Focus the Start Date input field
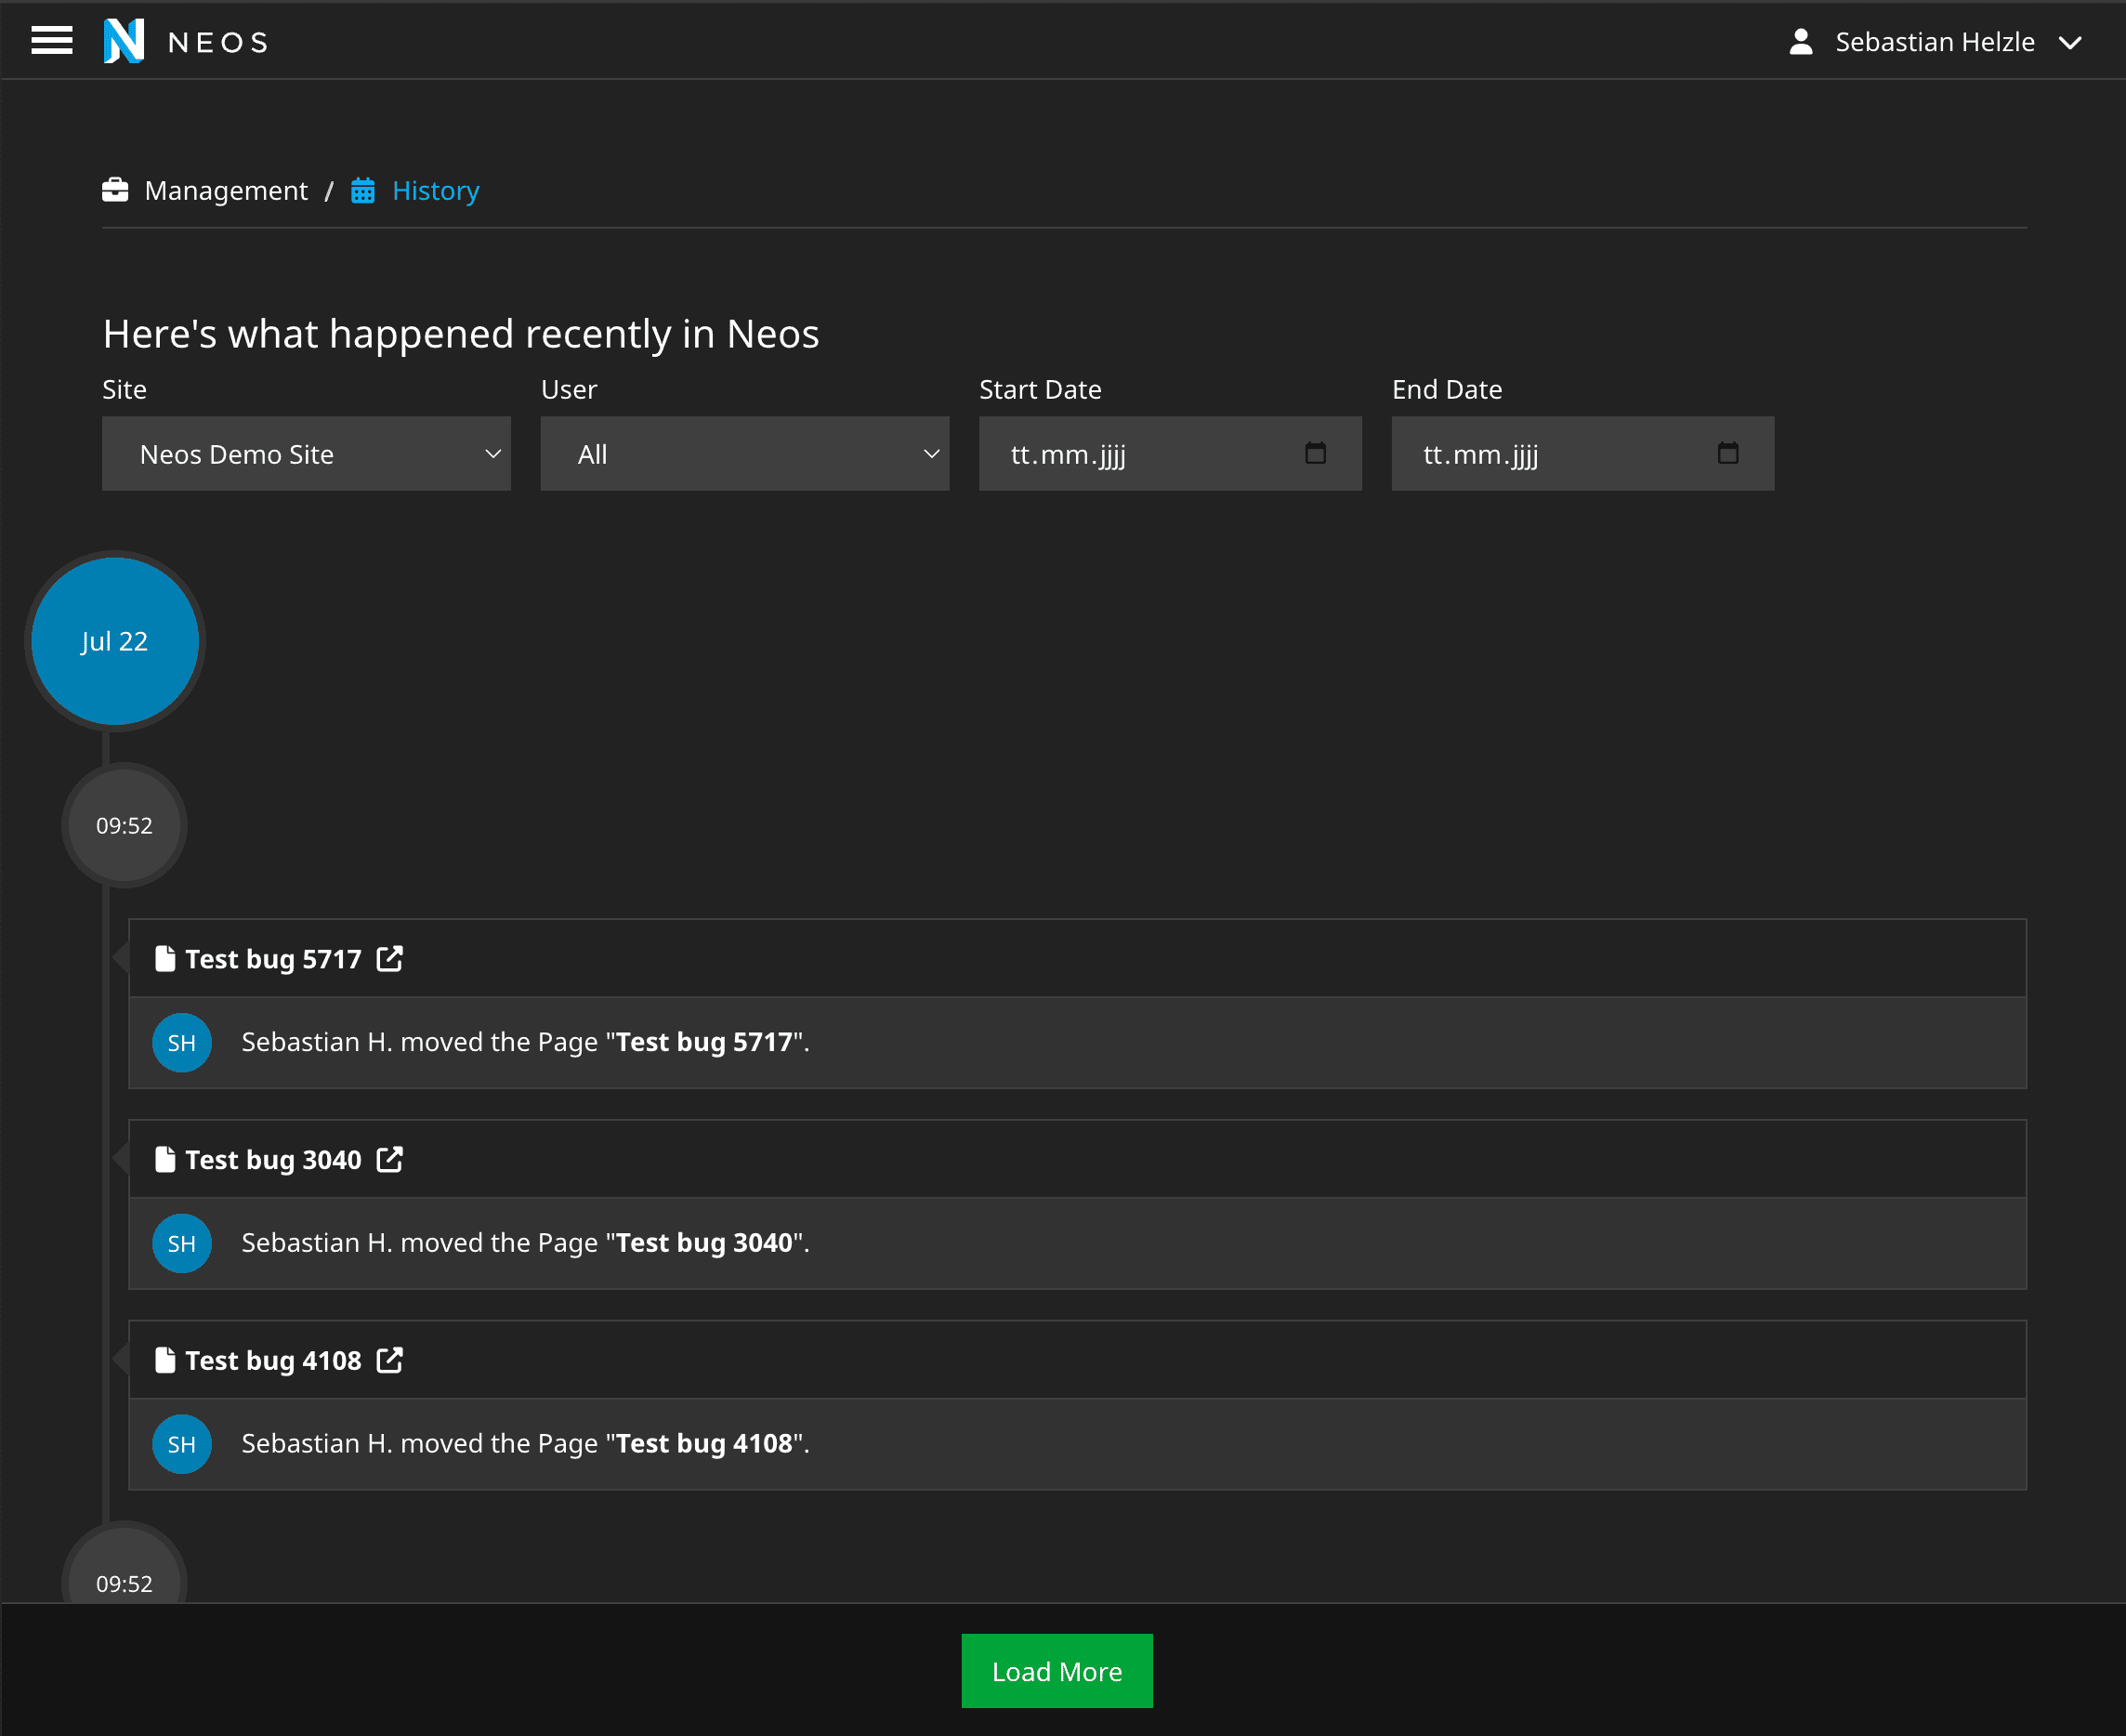Image resolution: width=2126 pixels, height=1736 pixels. (1170, 454)
